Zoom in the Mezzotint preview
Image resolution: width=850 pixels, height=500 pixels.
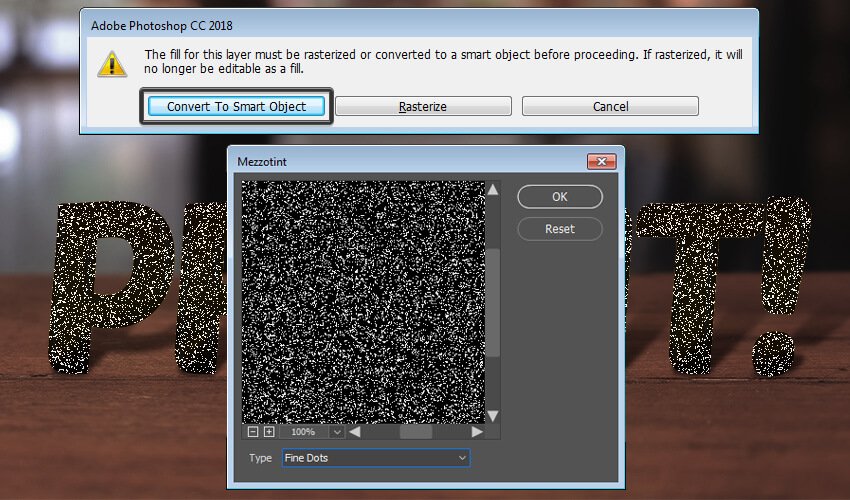point(269,432)
